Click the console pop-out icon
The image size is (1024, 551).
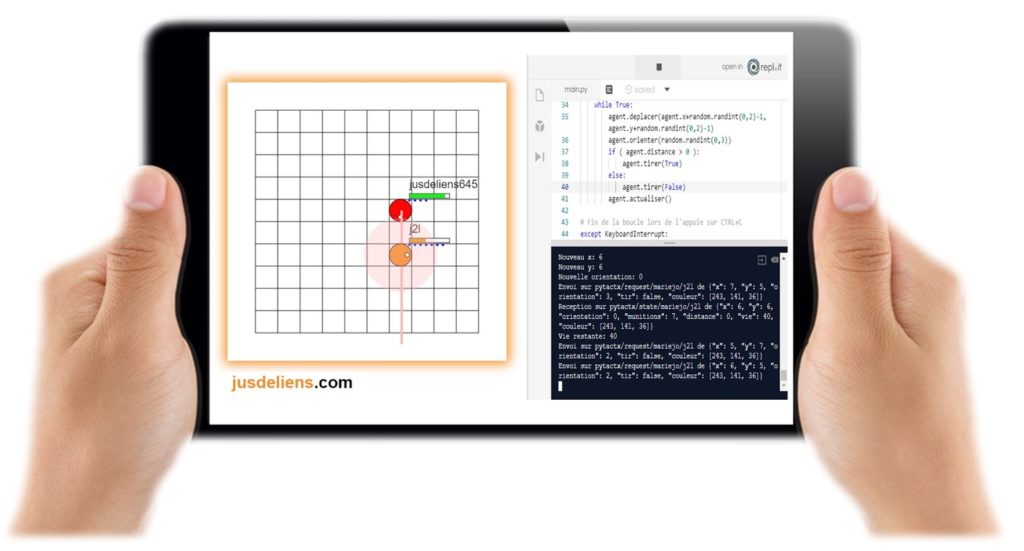761,260
